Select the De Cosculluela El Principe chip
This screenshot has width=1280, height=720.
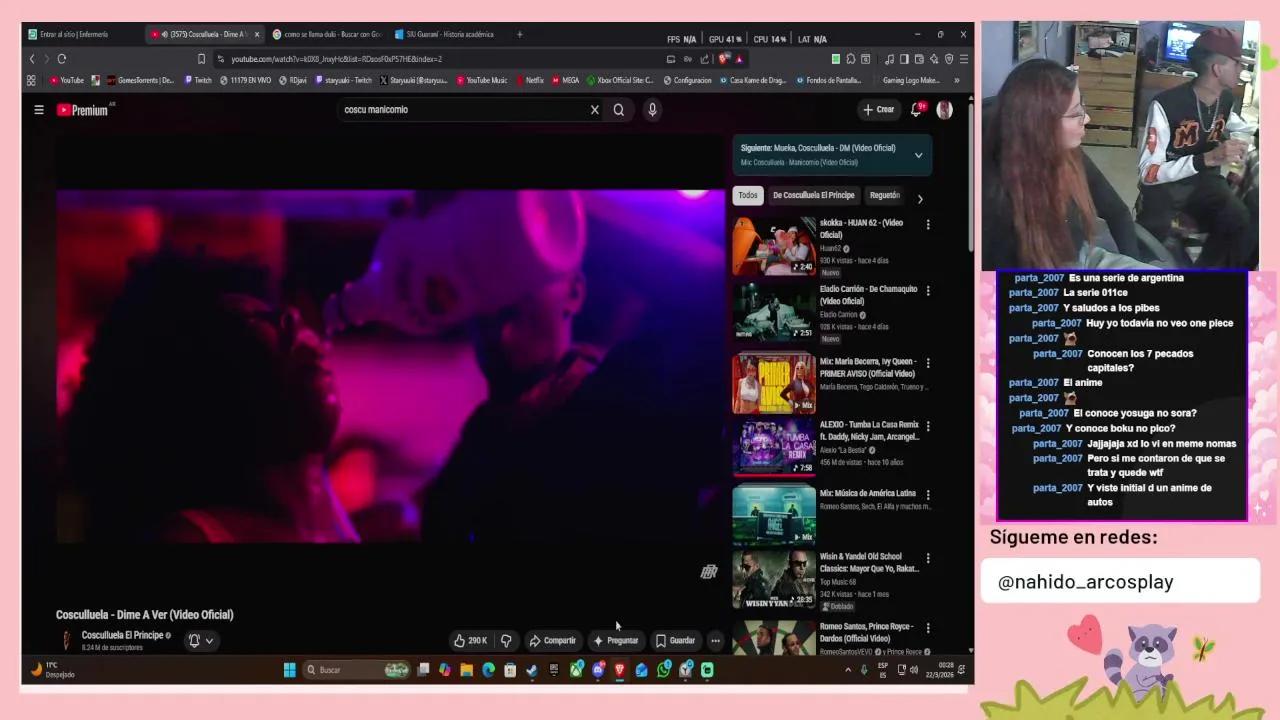point(813,196)
